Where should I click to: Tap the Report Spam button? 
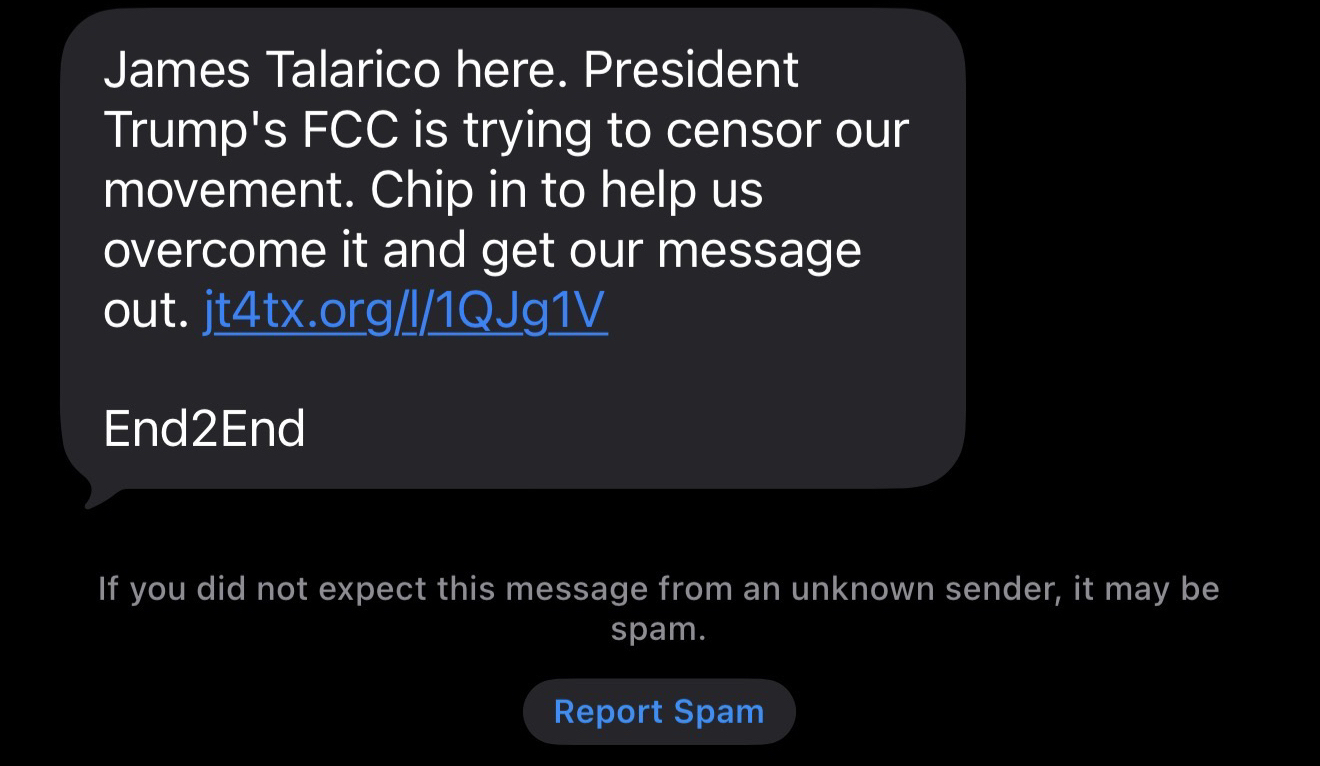click(x=659, y=712)
